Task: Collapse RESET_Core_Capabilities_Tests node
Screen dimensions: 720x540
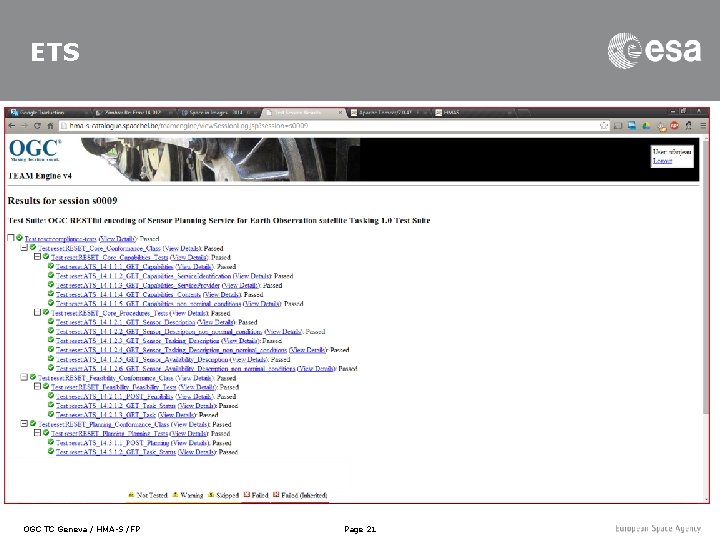Action: point(38,257)
